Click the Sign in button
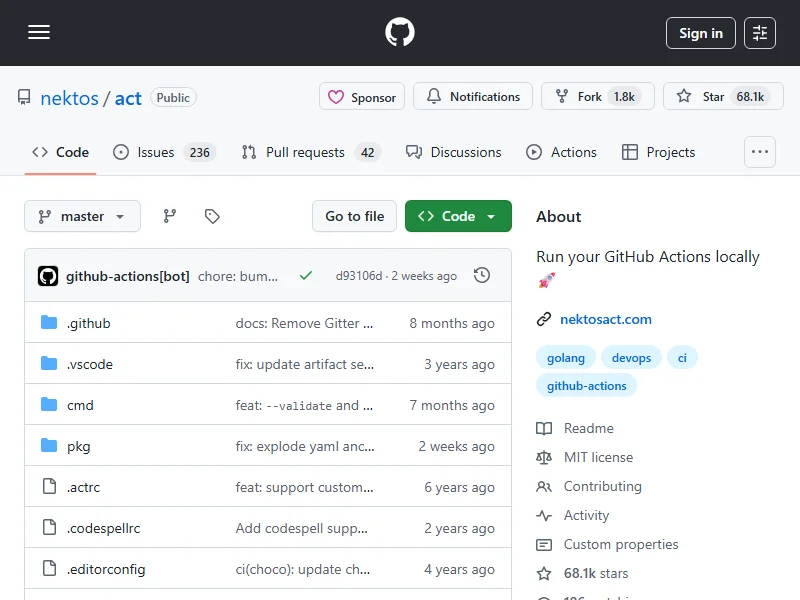Image resolution: width=800 pixels, height=600 pixels. coord(700,33)
